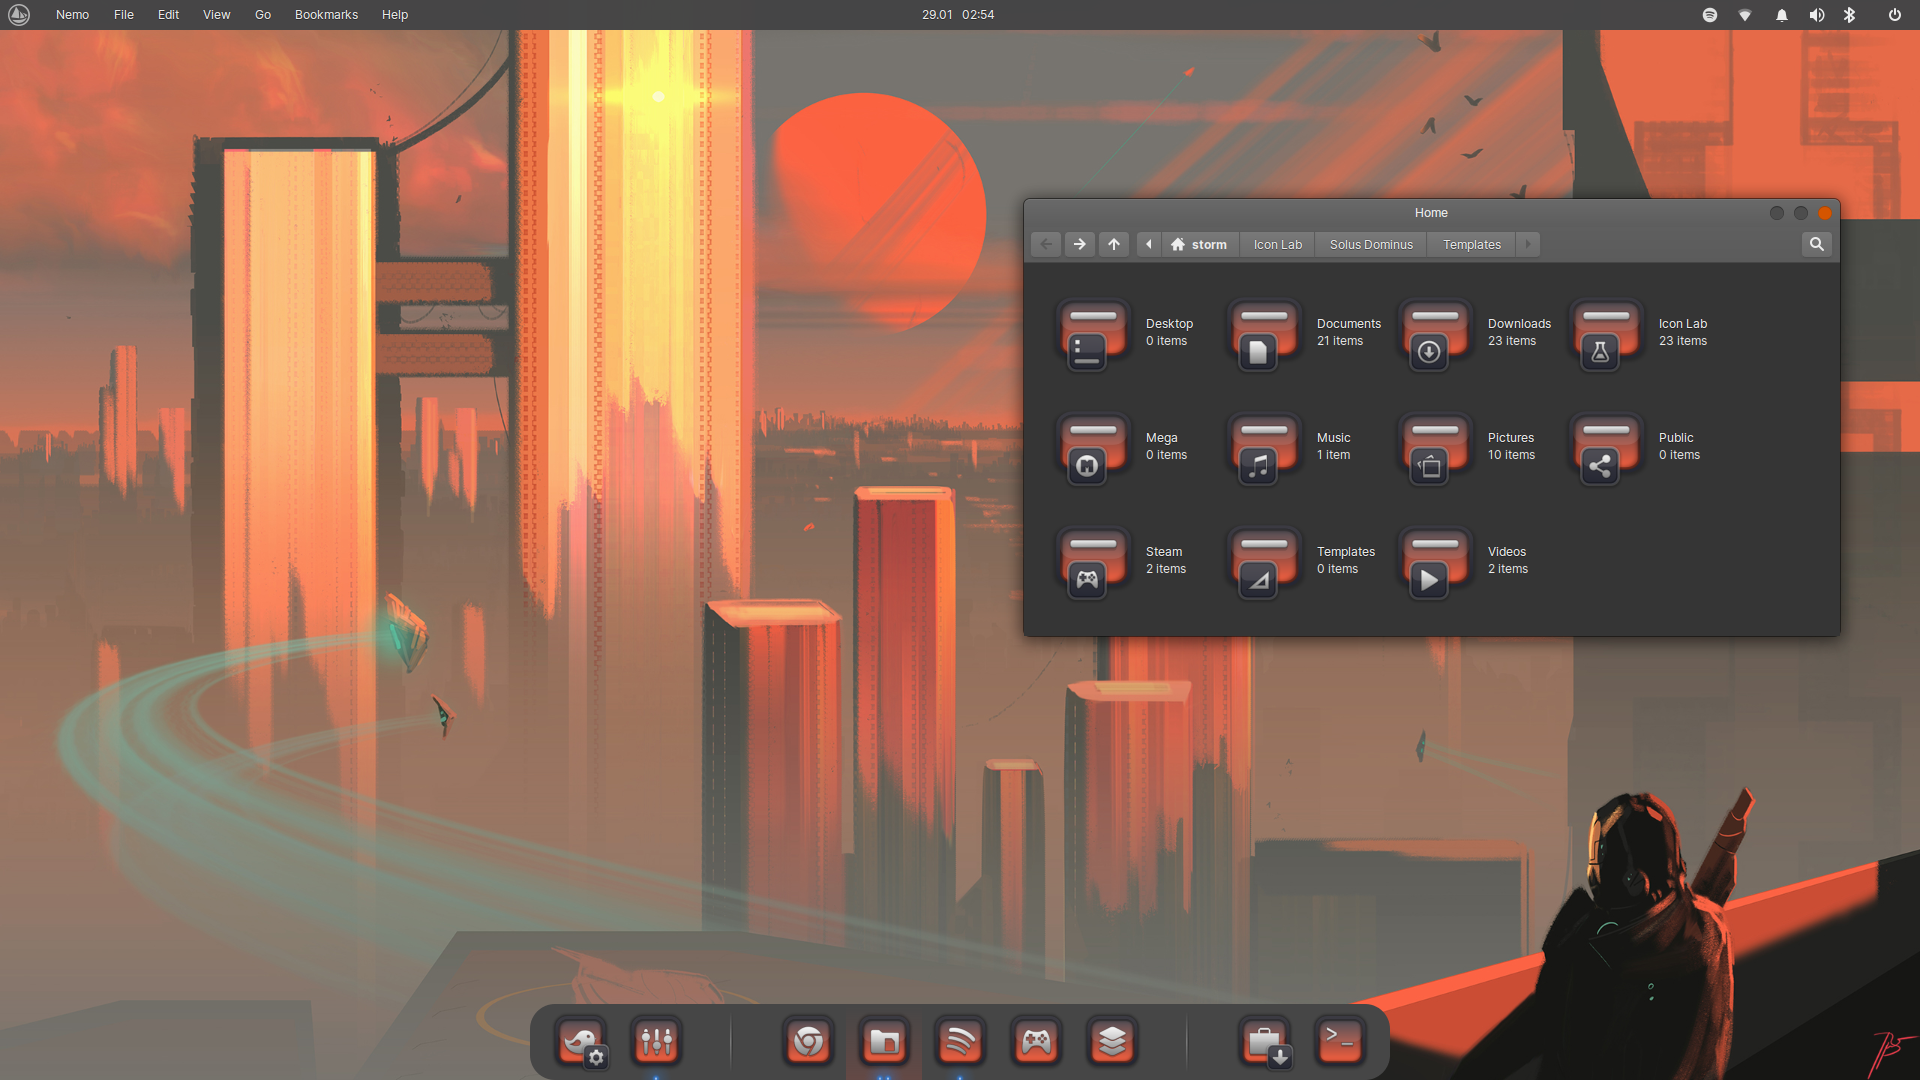Click the right chevron after Templates breadcrumb

(x=1527, y=244)
